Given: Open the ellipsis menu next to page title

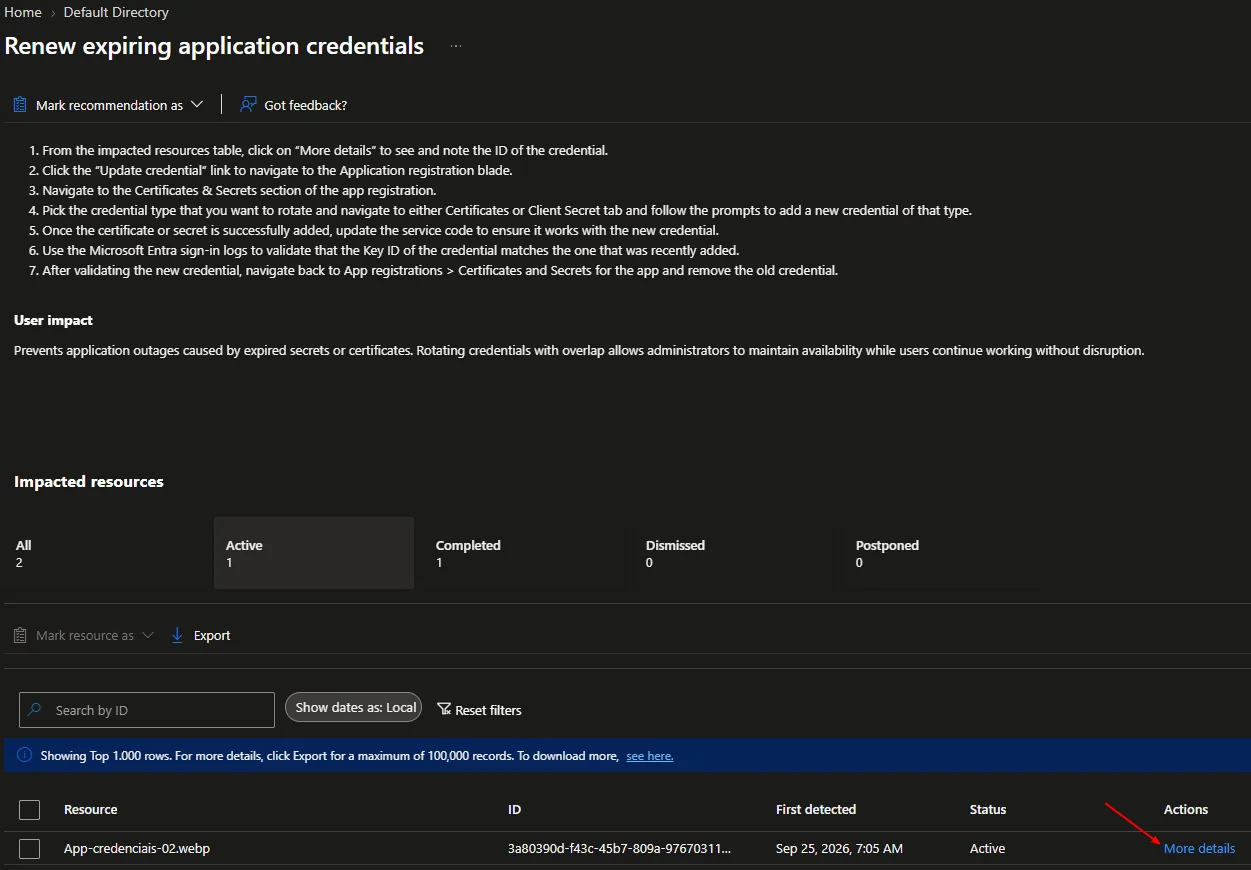Looking at the screenshot, I should coord(456,46).
